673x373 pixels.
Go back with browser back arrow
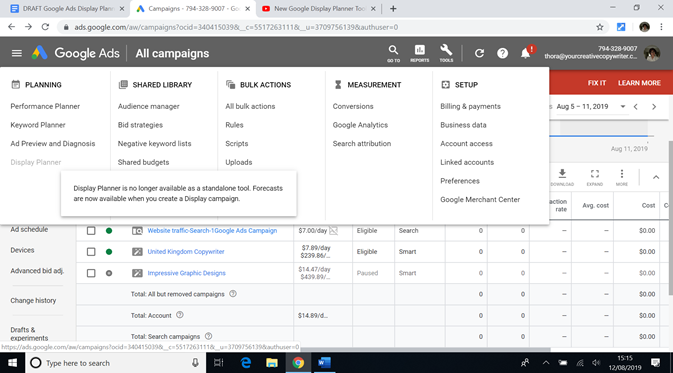(x=12, y=27)
